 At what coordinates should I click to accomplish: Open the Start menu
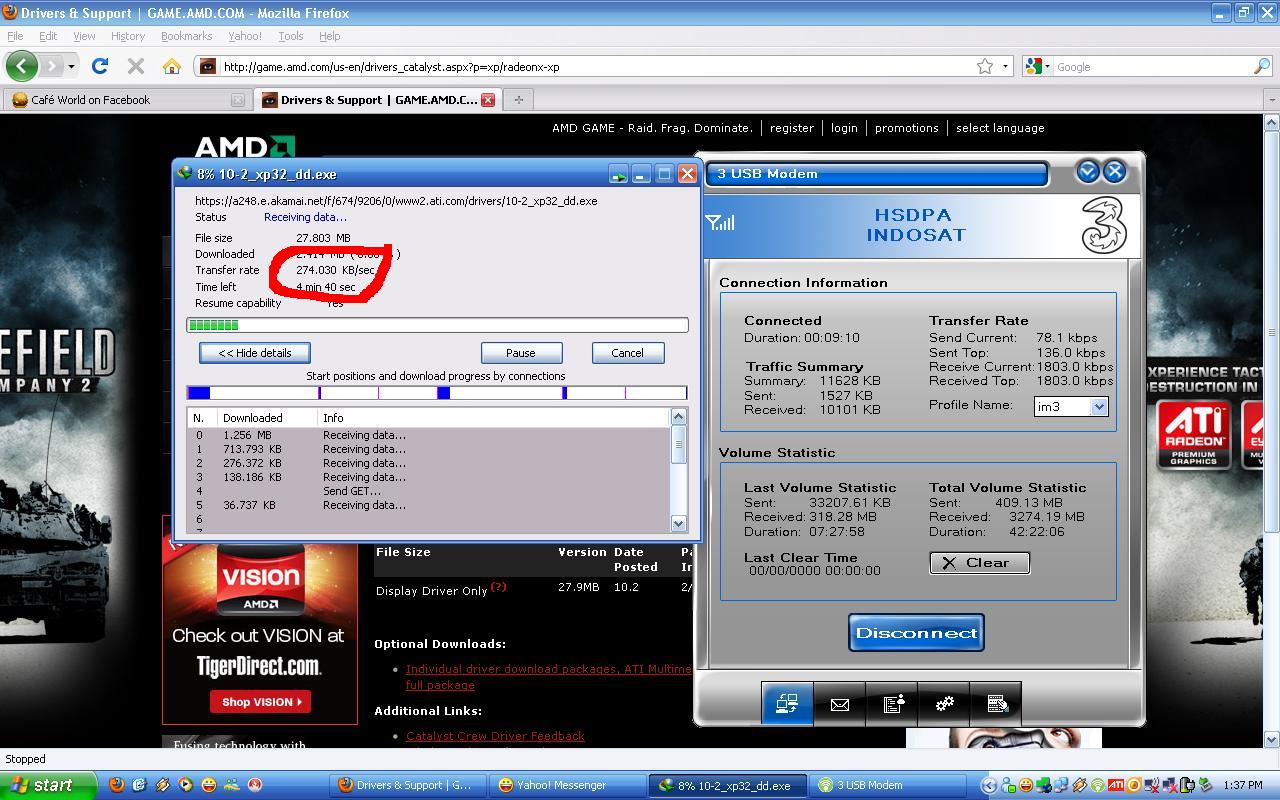coord(48,785)
